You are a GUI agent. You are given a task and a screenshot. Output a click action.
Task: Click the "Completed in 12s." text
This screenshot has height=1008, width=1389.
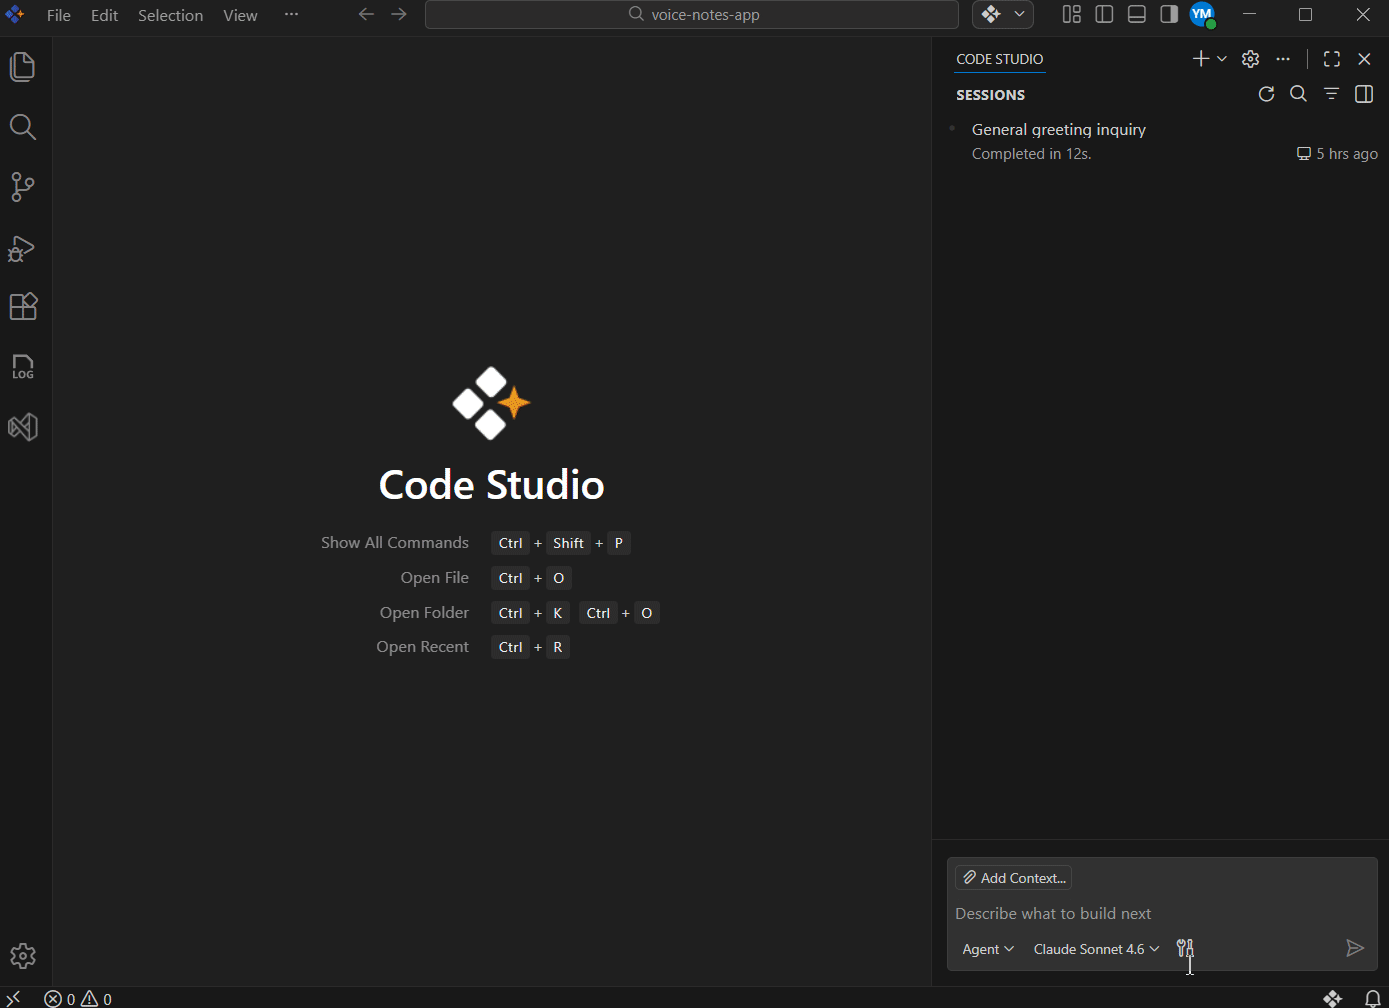pyautogui.click(x=1032, y=154)
